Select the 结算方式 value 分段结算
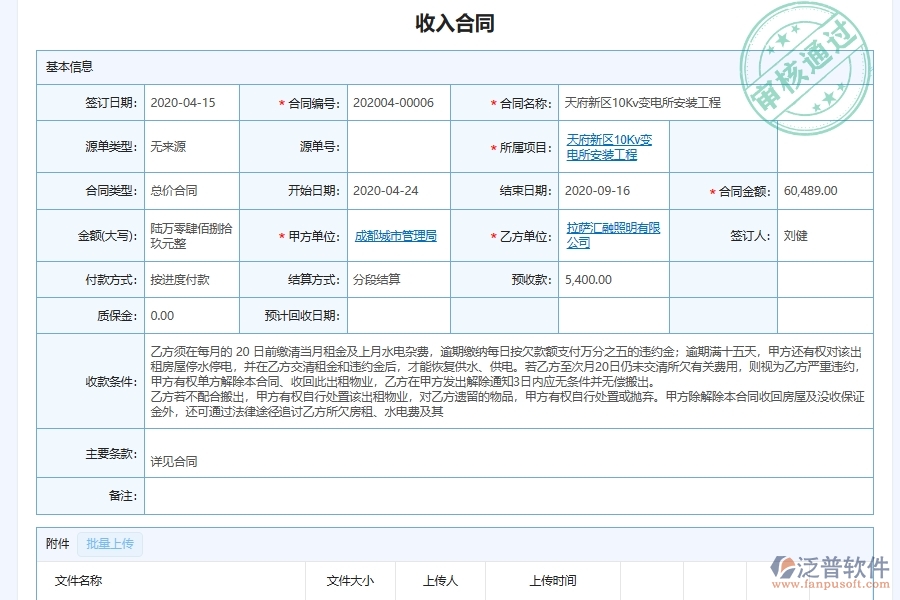Viewport: 900px width, 600px height. point(377,280)
